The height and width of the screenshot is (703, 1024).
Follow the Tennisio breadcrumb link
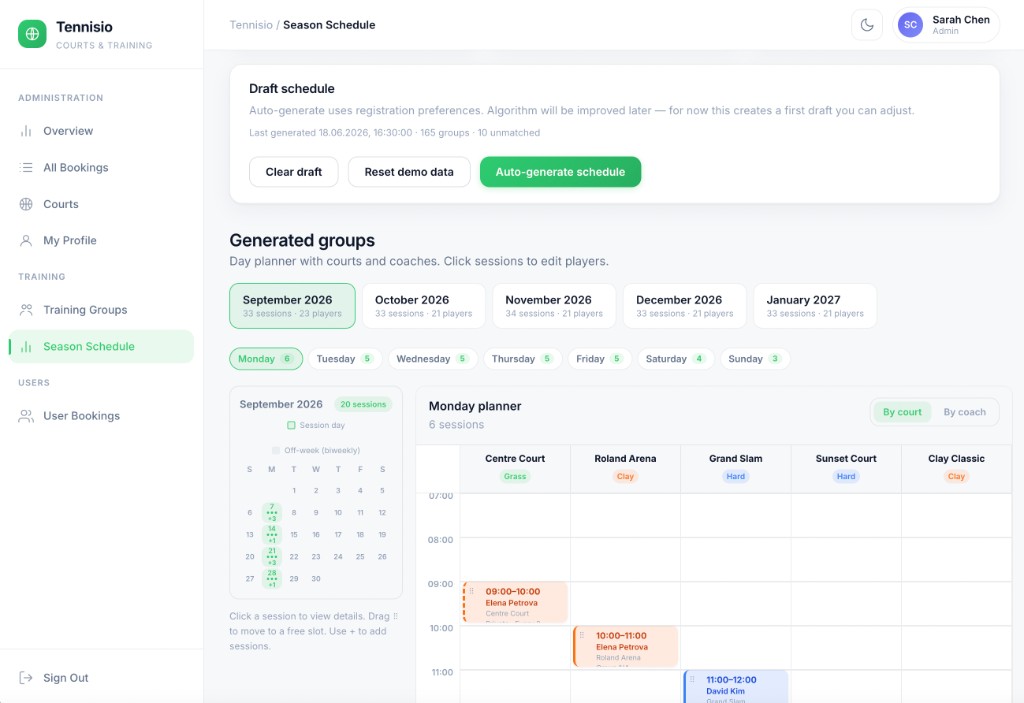(251, 25)
